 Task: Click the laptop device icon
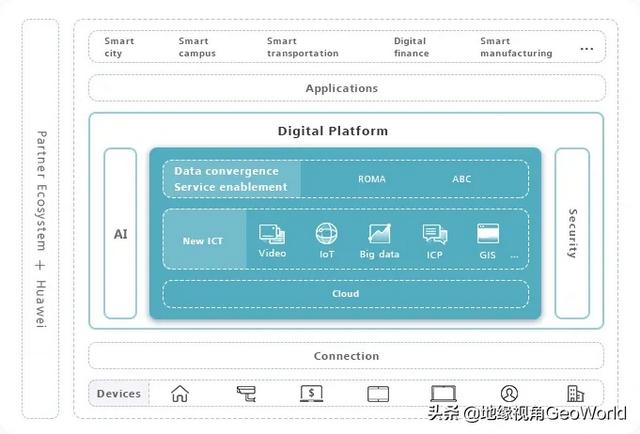[443, 394]
